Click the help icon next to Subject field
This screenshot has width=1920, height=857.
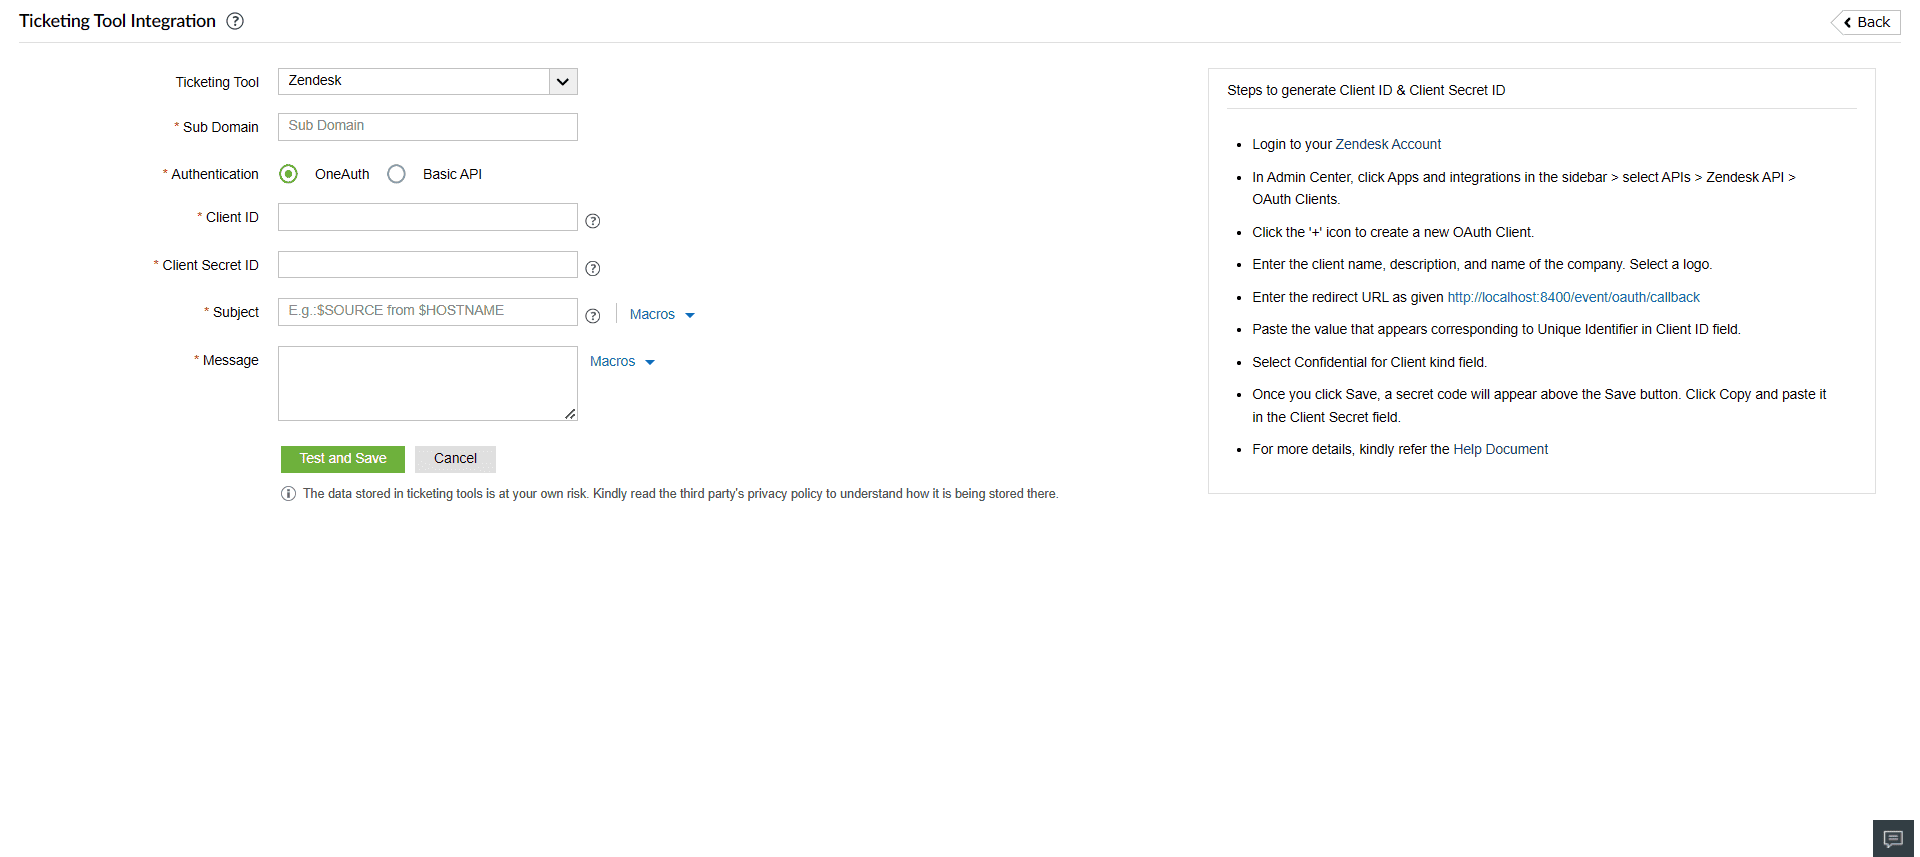[x=593, y=316]
